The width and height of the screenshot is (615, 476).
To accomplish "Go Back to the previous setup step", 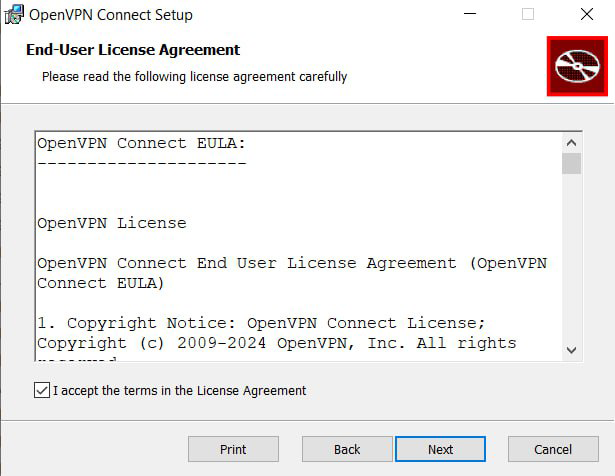I will click(x=347, y=449).
